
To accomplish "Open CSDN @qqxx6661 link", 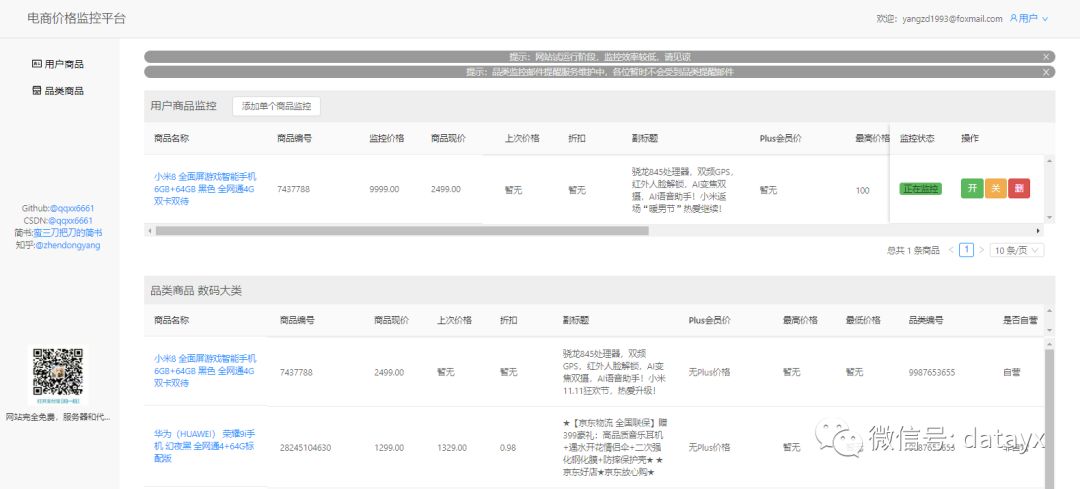I will pyautogui.click(x=72, y=220).
